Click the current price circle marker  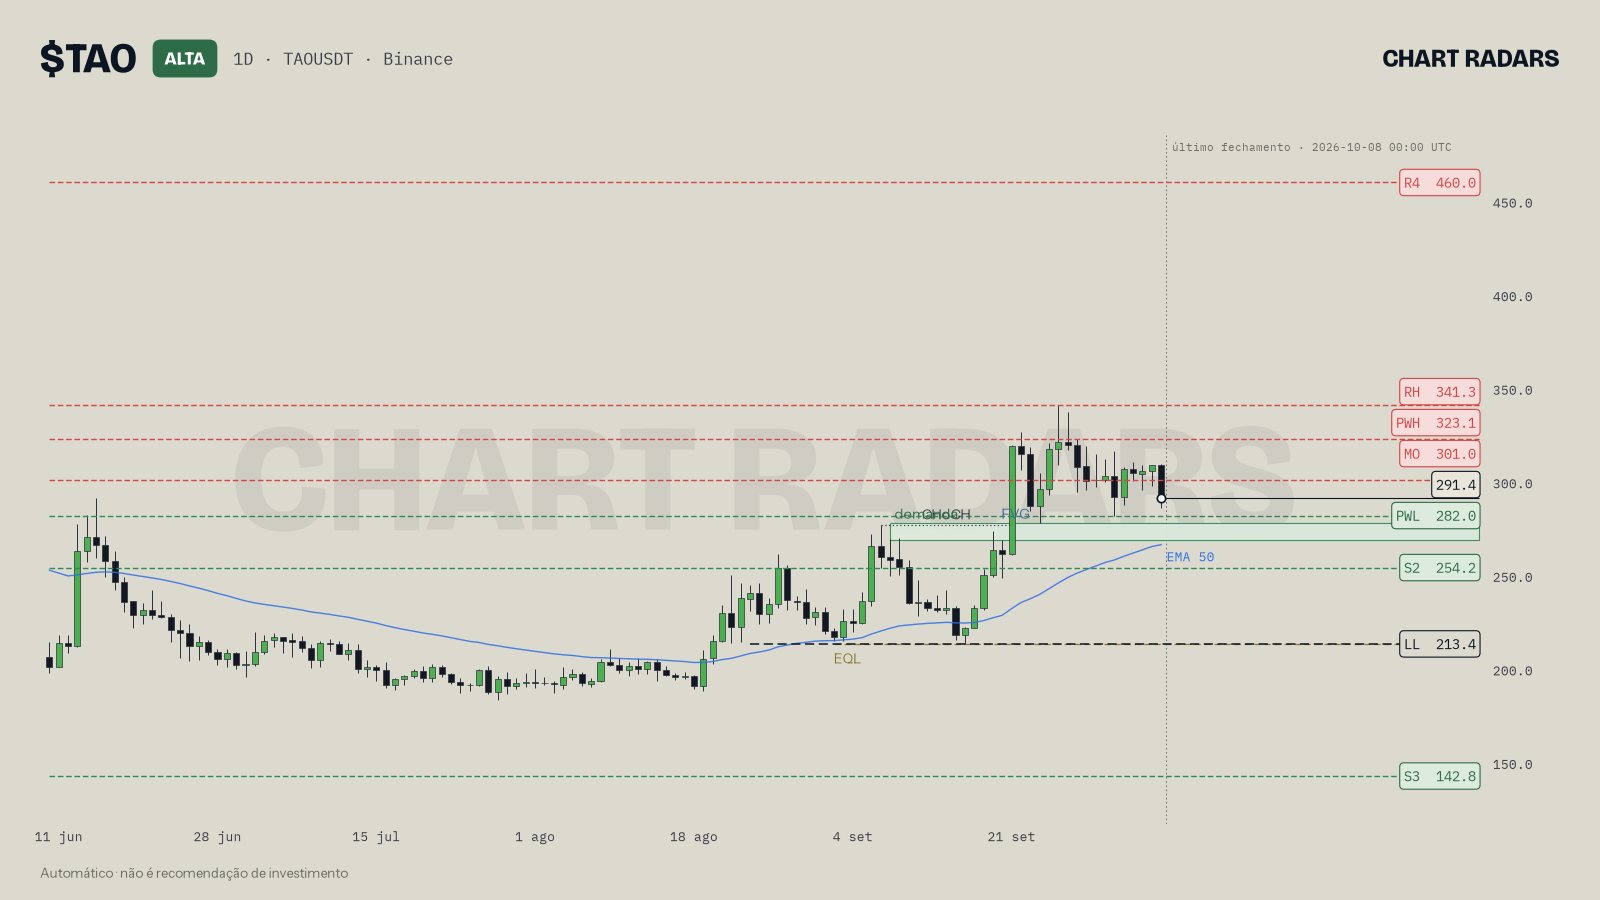[x=1161, y=498]
